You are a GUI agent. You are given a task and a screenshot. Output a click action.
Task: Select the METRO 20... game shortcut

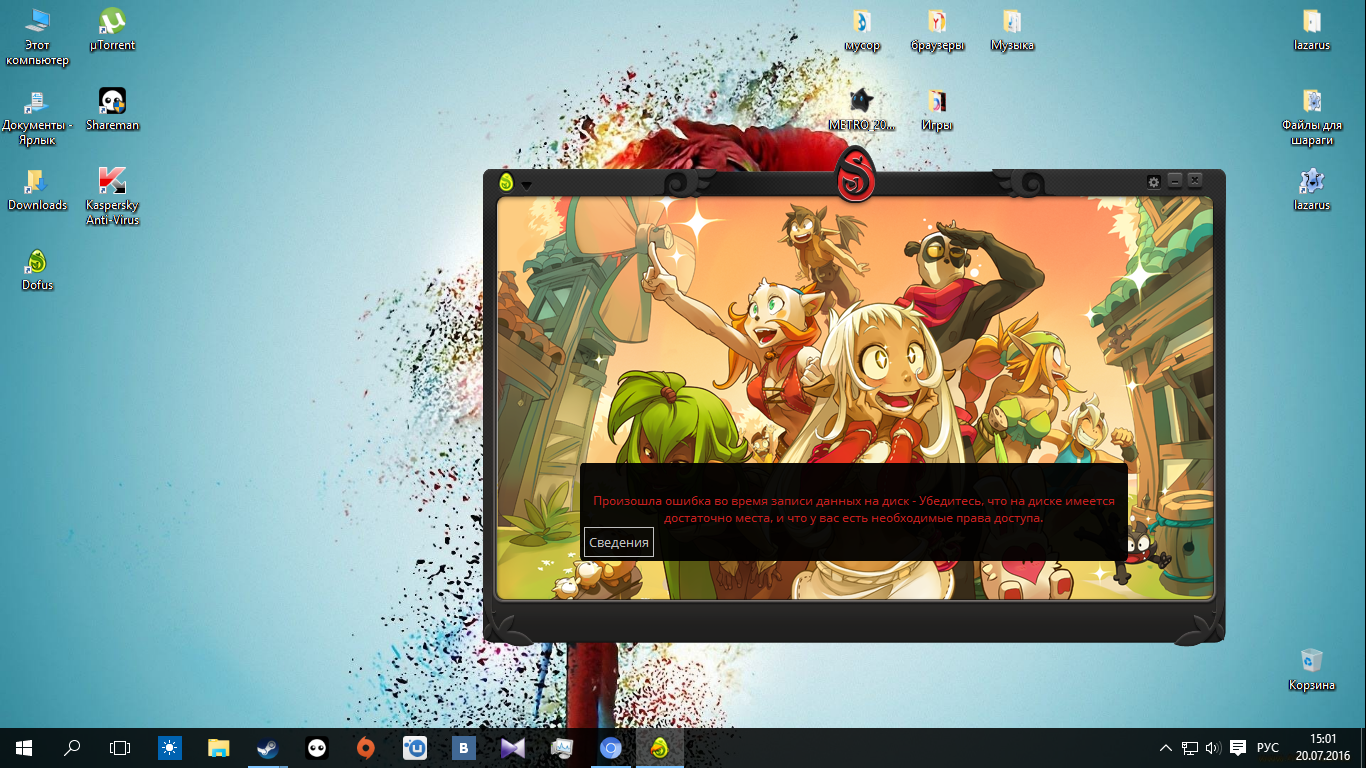tap(862, 110)
